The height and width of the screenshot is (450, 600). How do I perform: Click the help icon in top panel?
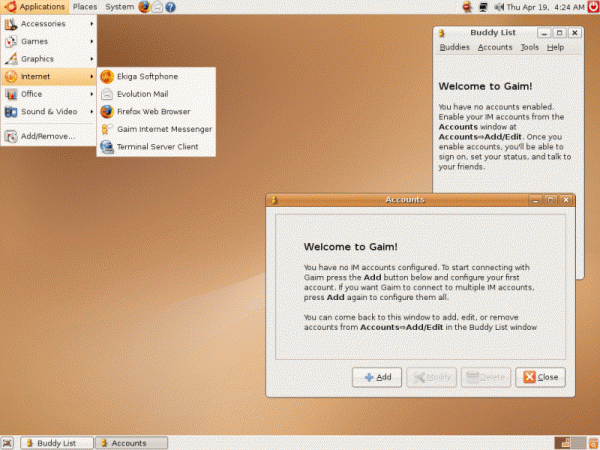coord(172,7)
